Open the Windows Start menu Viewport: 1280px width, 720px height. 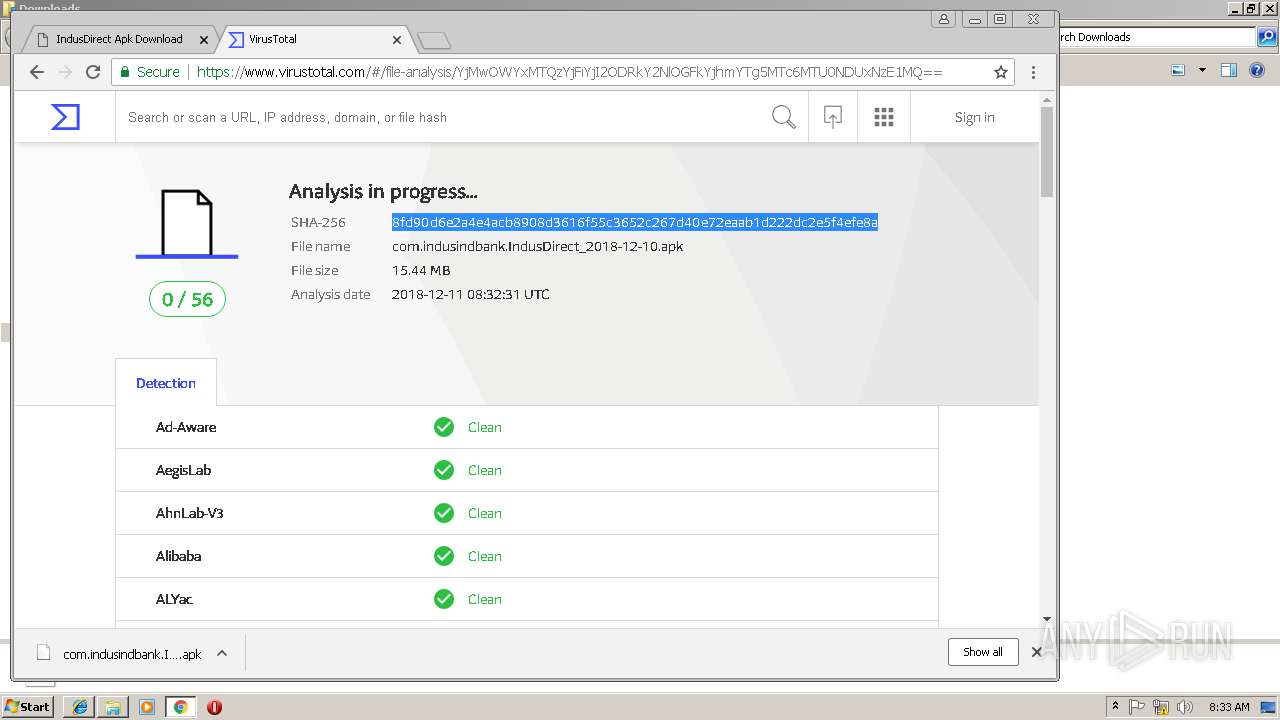[x=28, y=706]
